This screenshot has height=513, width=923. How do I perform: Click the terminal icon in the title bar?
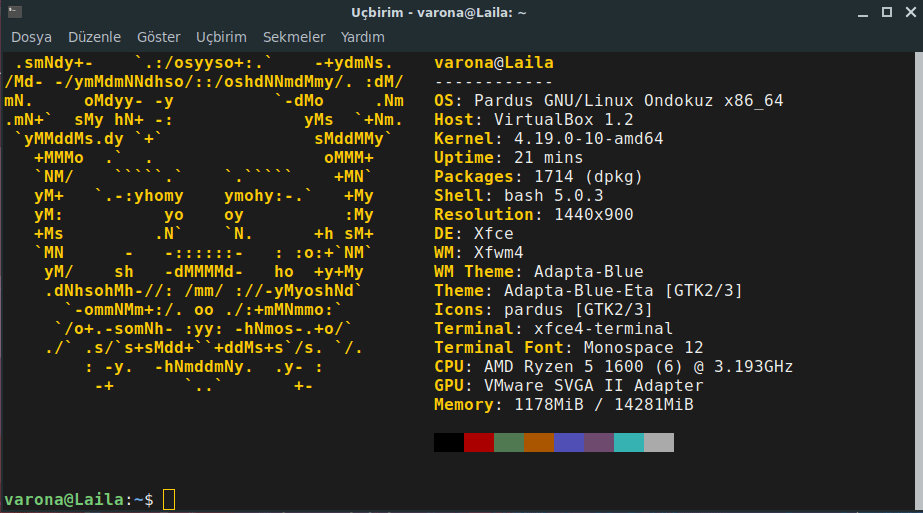coord(15,12)
